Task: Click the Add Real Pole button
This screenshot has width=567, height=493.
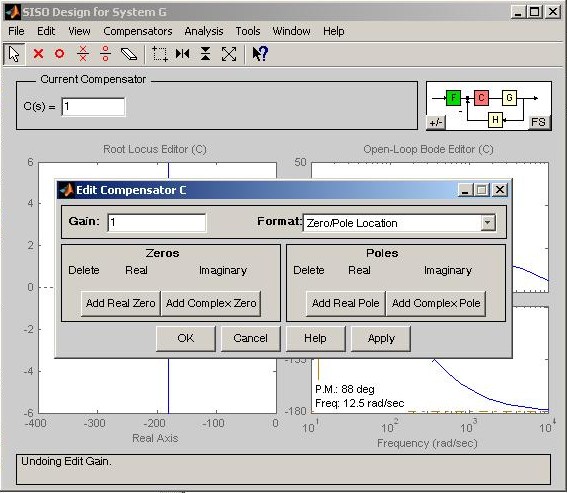Action: tap(346, 303)
